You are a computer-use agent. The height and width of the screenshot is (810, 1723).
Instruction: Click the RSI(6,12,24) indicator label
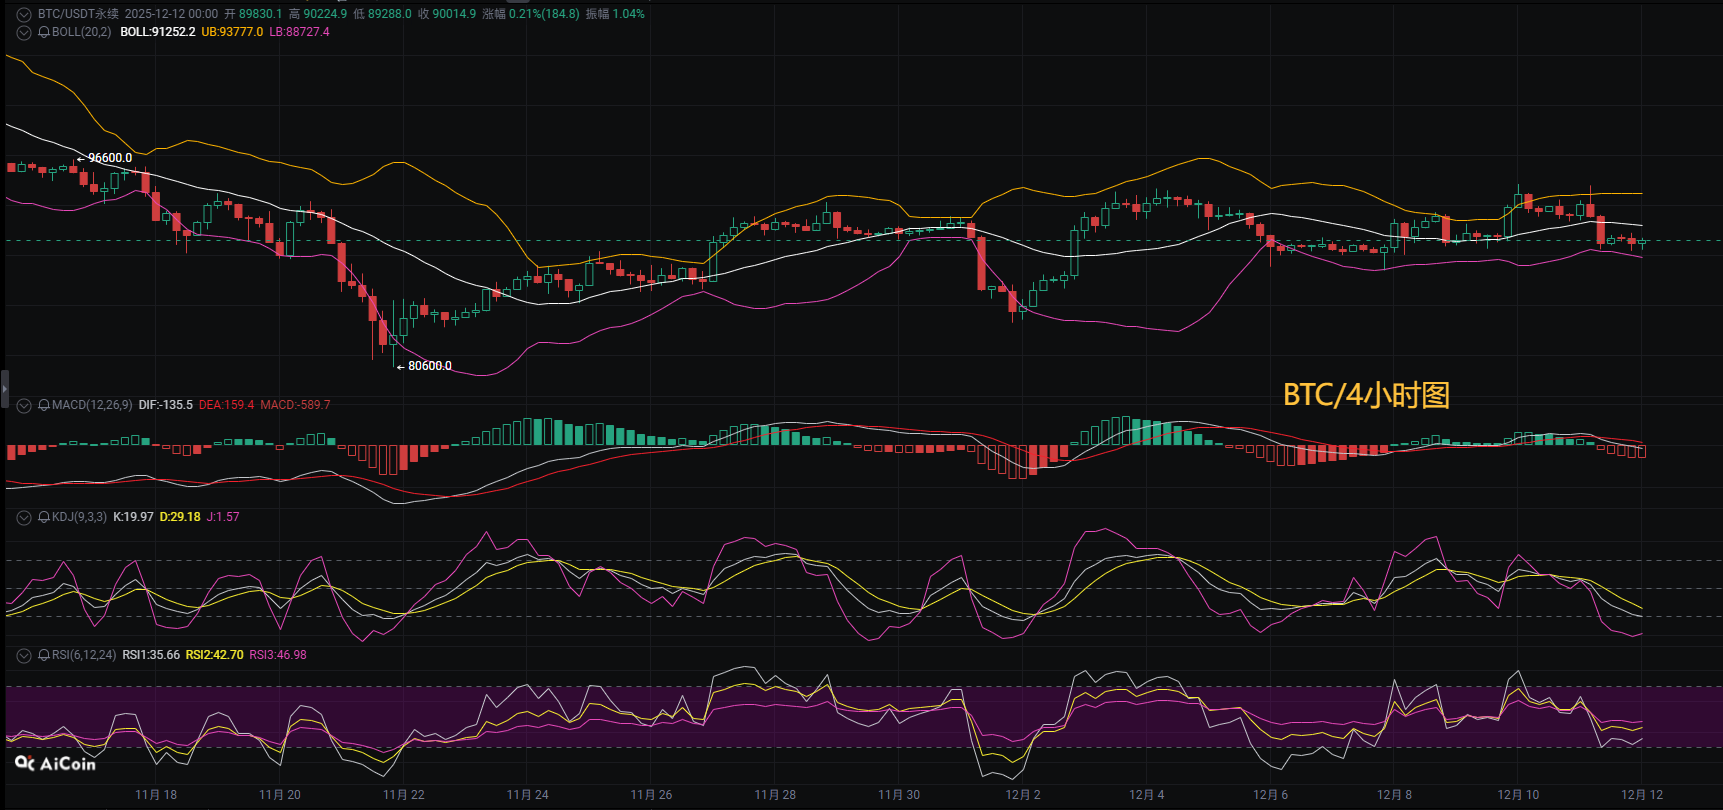(84, 655)
